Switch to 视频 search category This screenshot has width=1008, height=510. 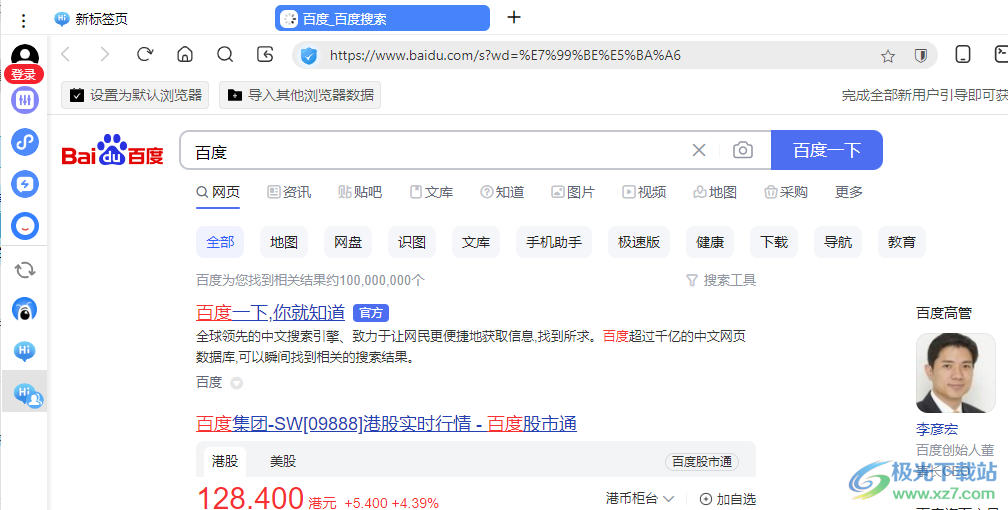(644, 192)
